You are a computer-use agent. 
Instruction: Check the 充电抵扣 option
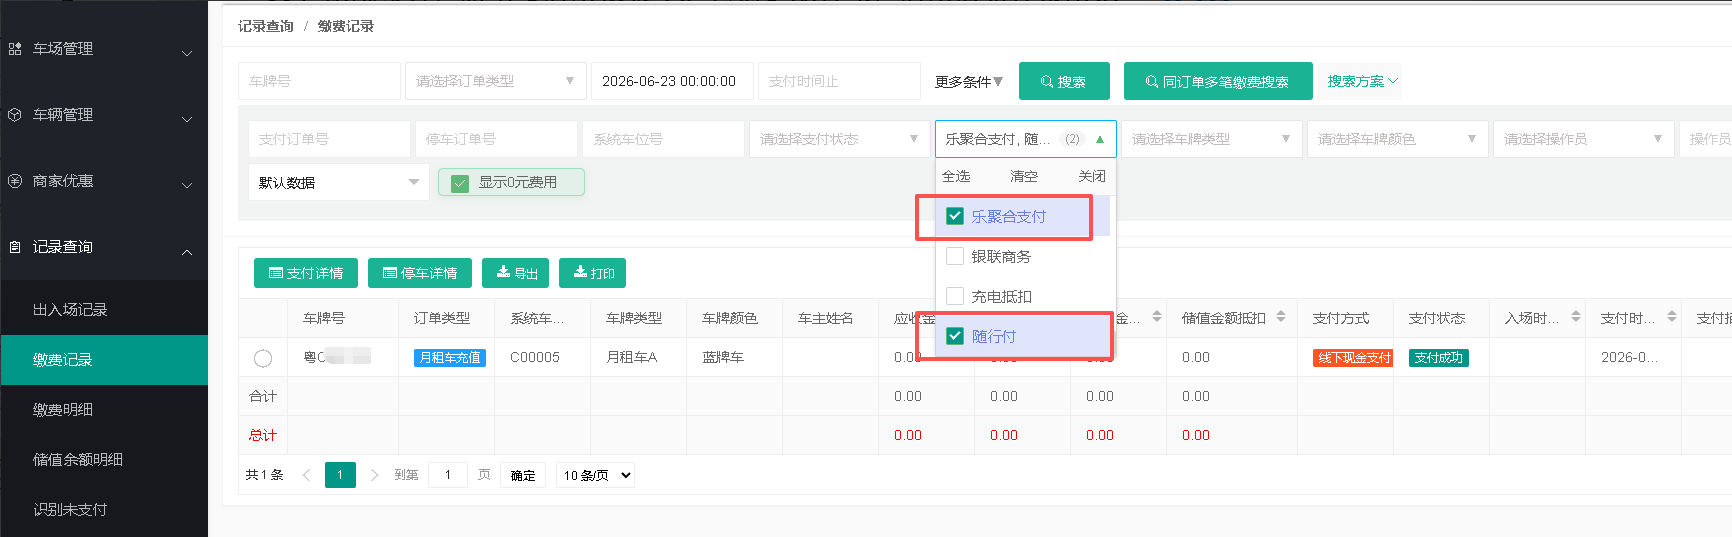[x=955, y=296]
